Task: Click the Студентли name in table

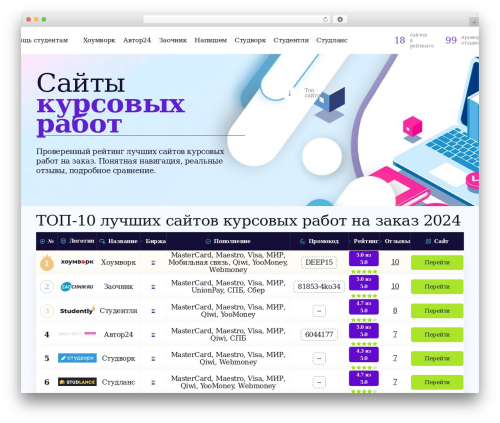Action: coord(118,311)
